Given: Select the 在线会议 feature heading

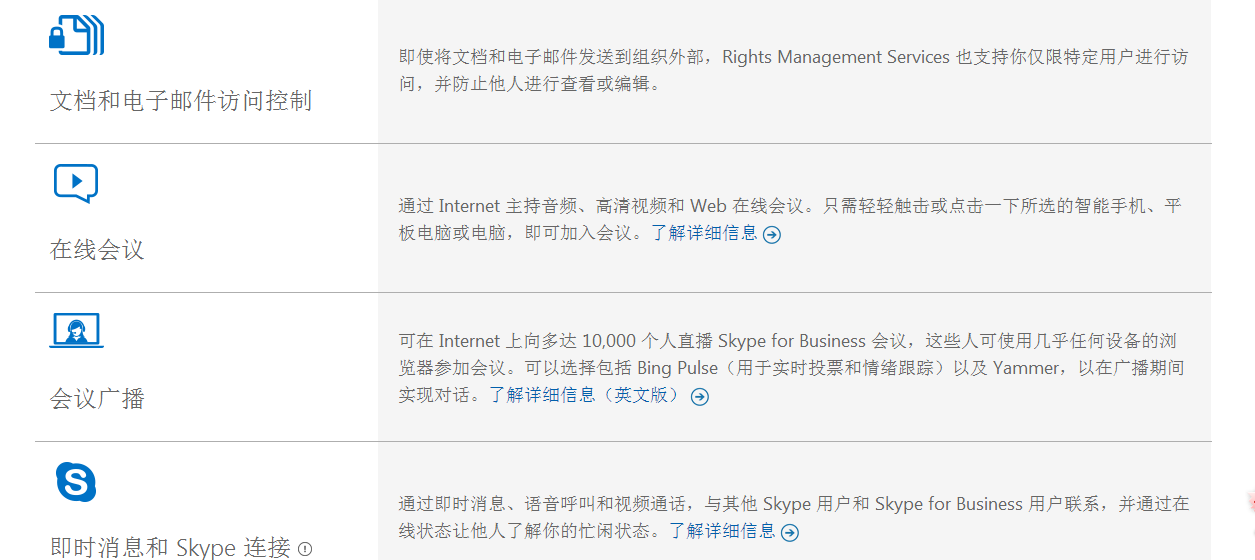Looking at the screenshot, I should click(97, 250).
